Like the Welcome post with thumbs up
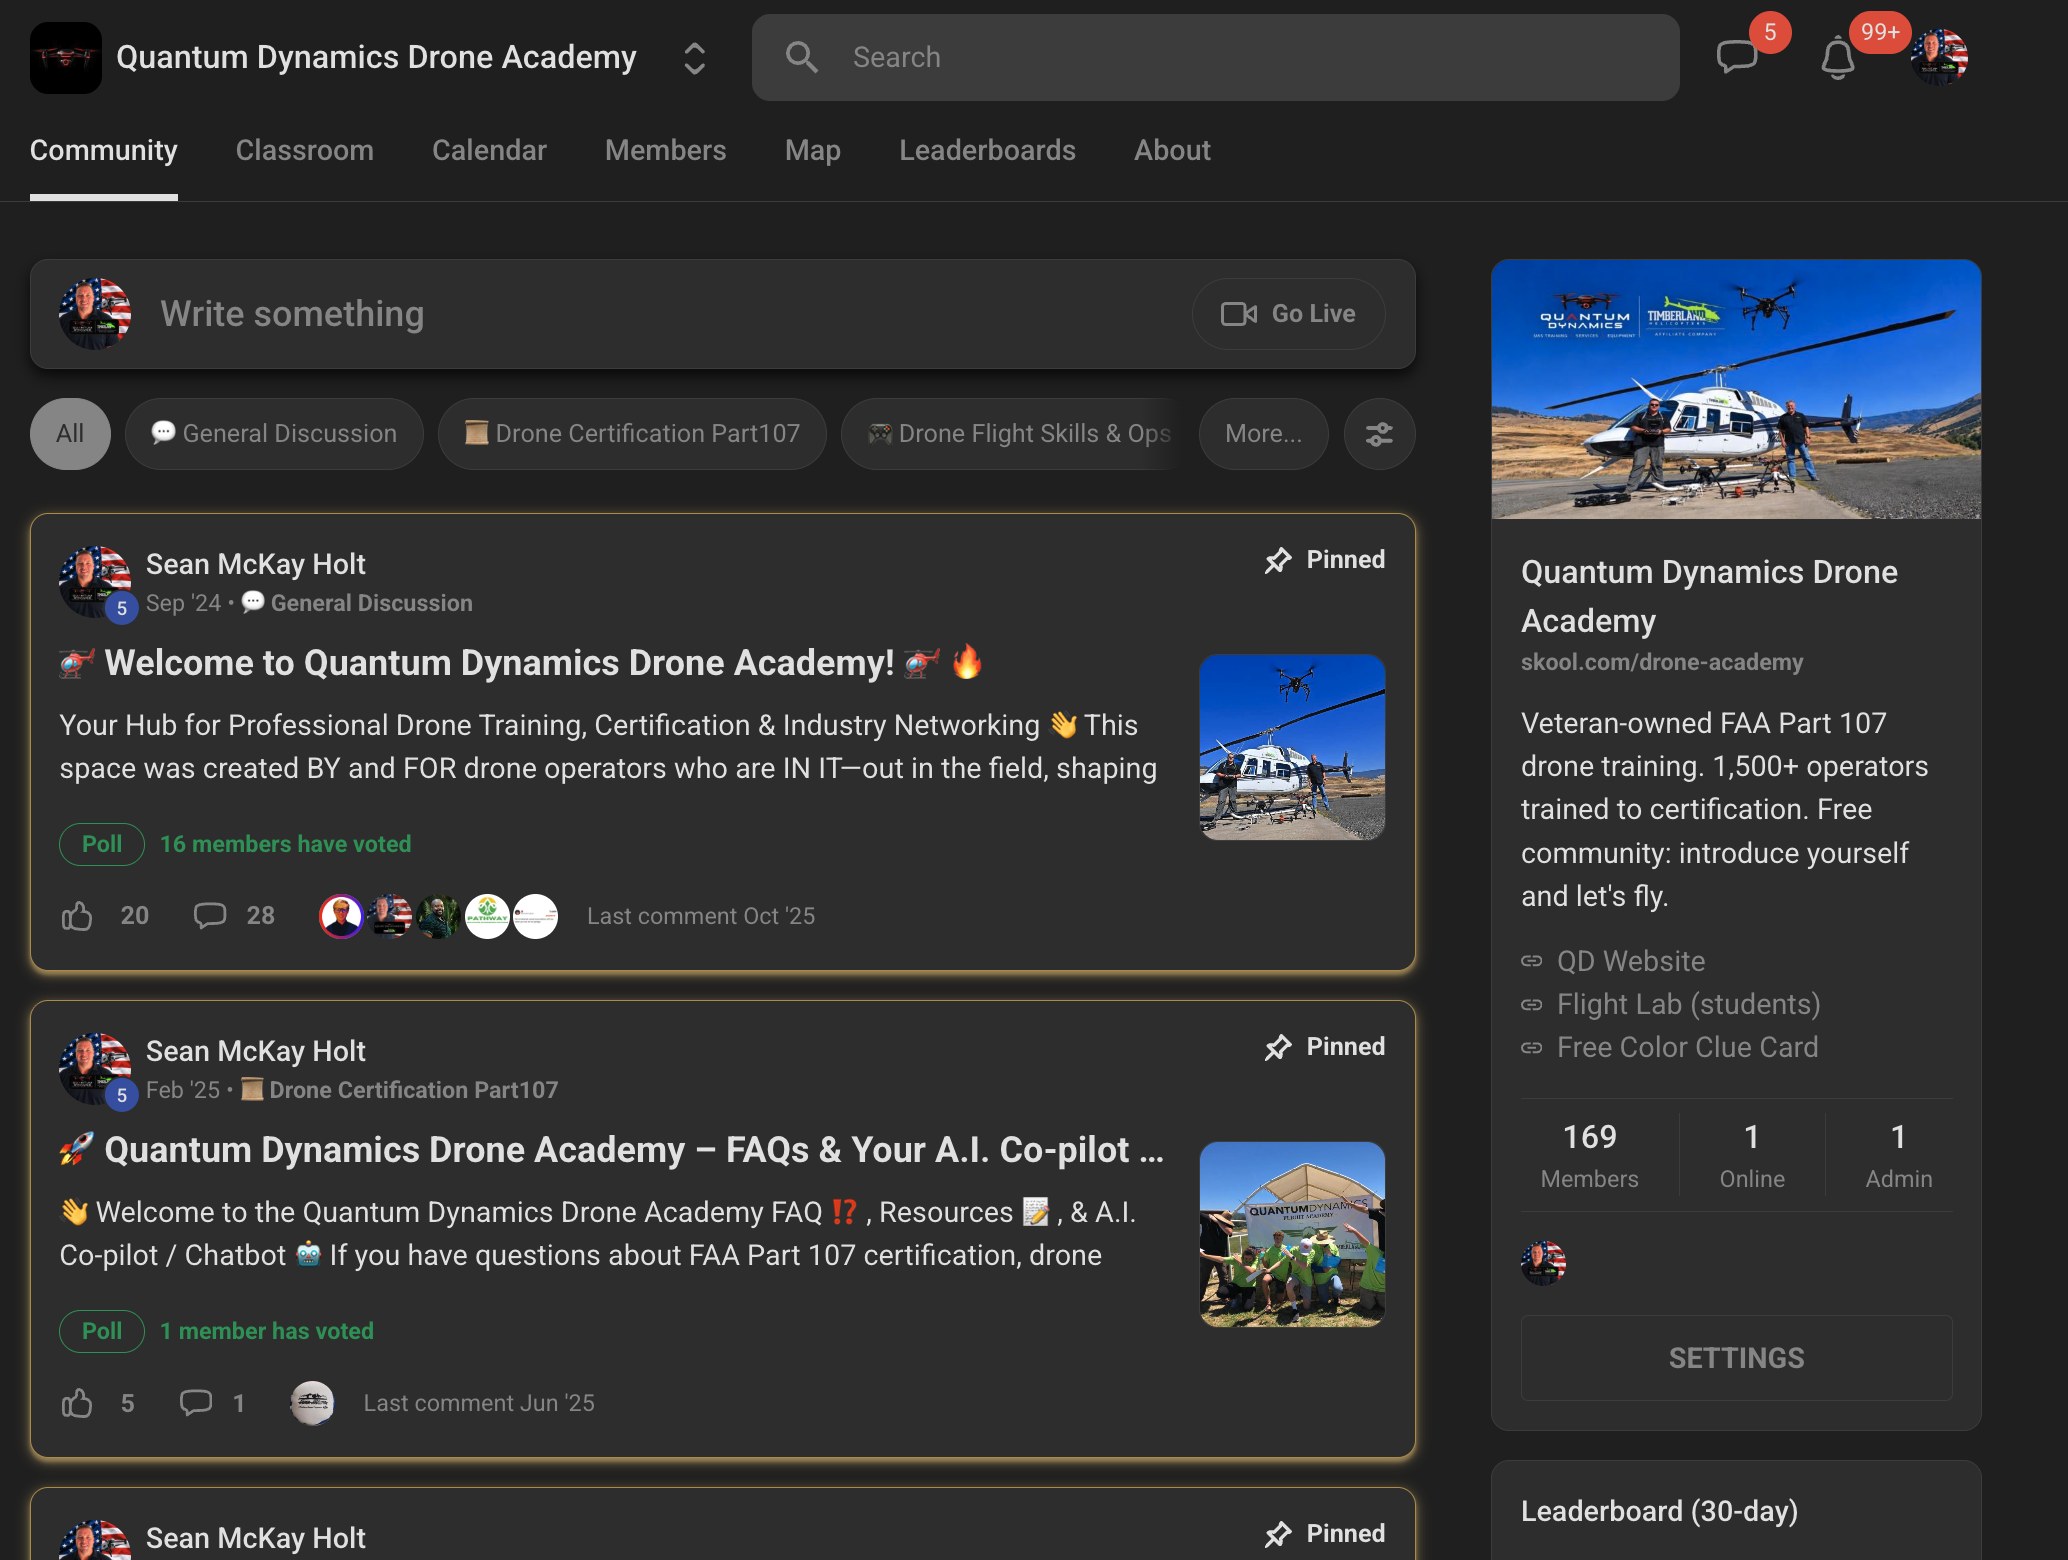Screen dimensions: 2068x1560 (77, 916)
